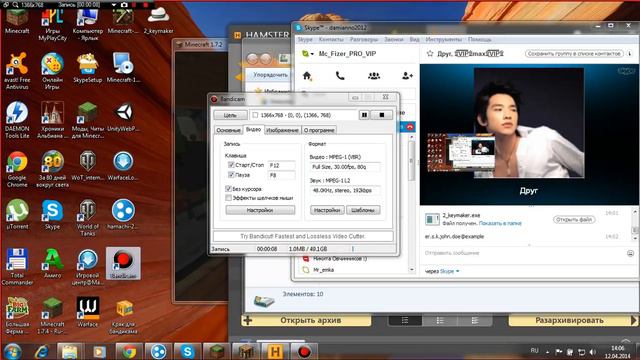Select SkypeSetup desktop icon
This screenshot has width=640, height=360.
[x=87, y=68]
